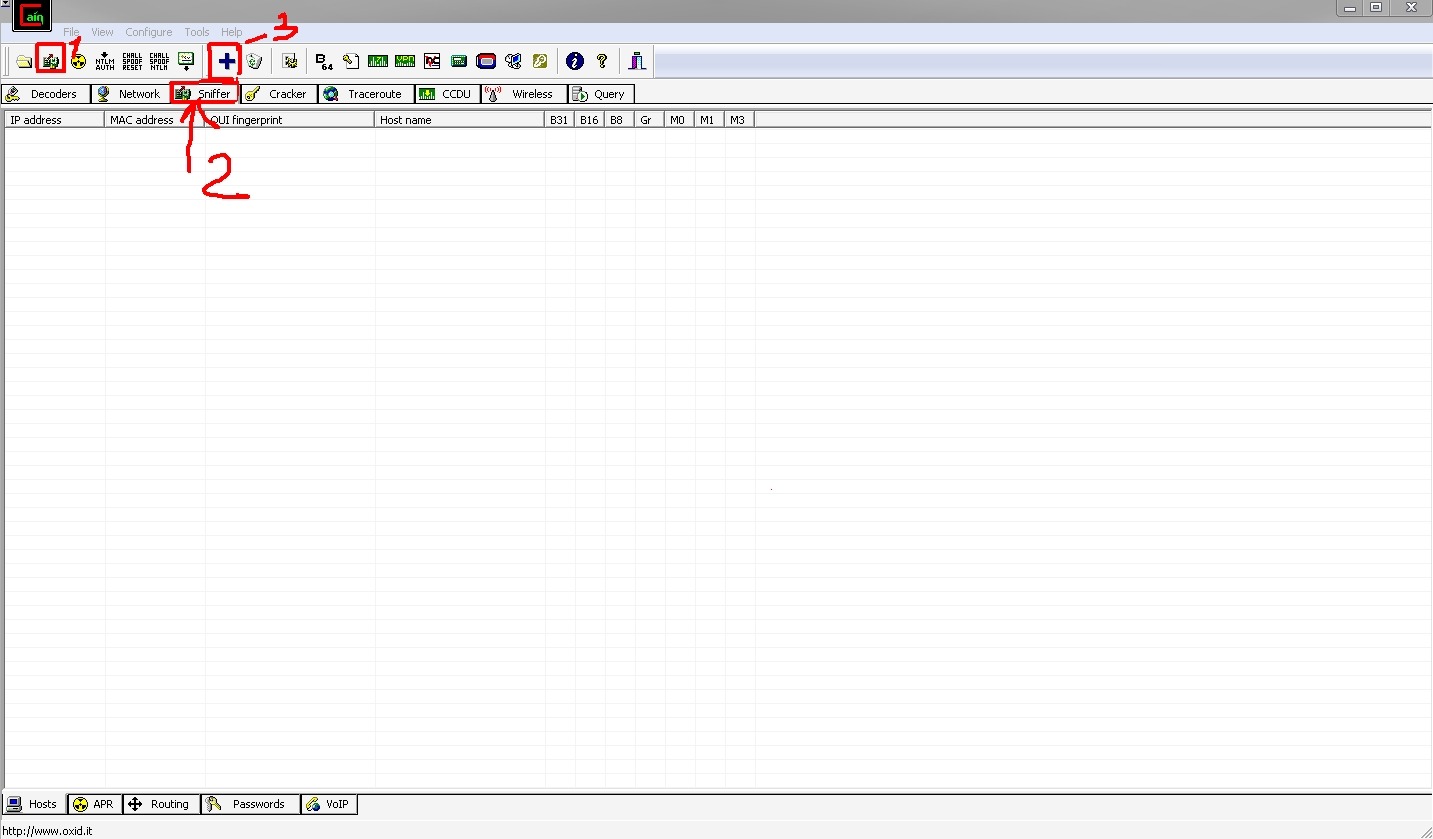The width and height of the screenshot is (1433, 839).
Task: Open the Routing bottom tab
Action: 161,804
